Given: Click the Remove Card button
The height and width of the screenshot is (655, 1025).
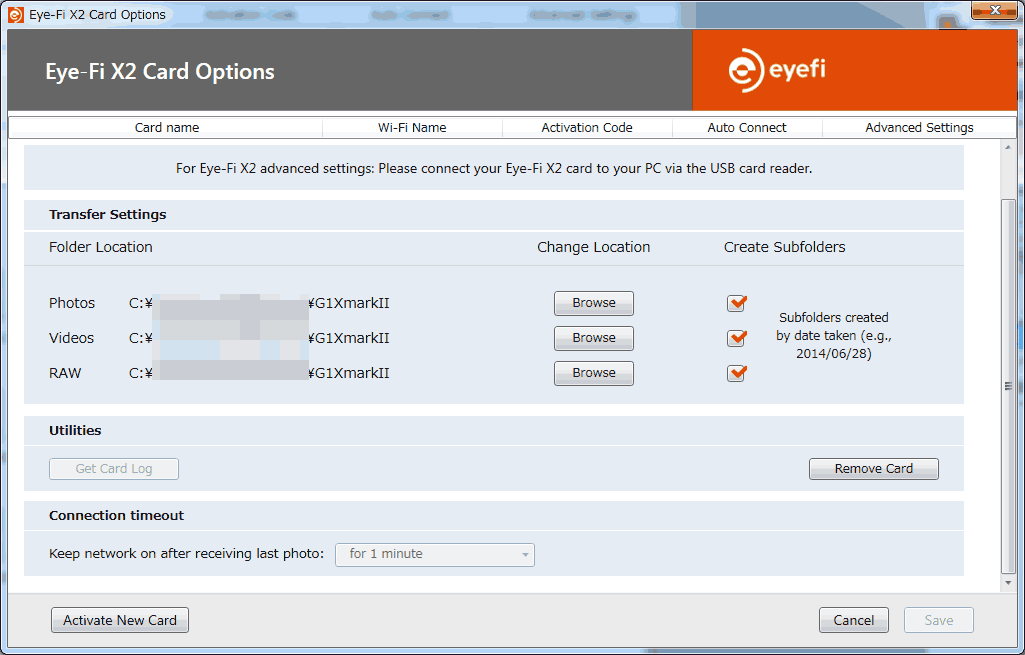Looking at the screenshot, I should [x=873, y=469].
